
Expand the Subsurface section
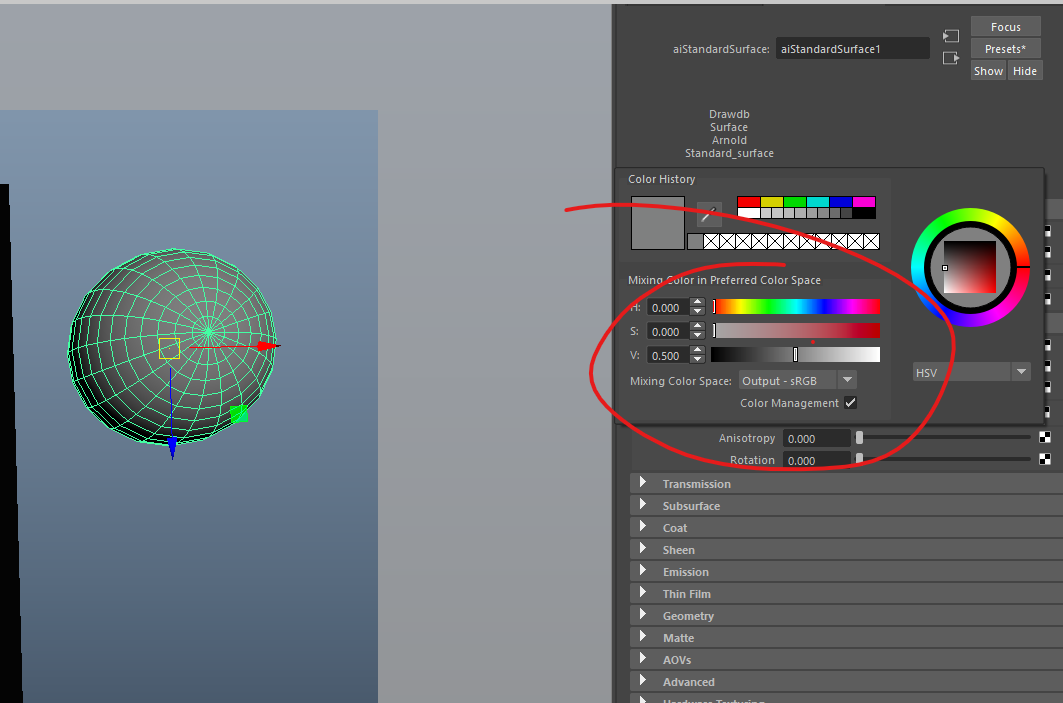(642, 506)
